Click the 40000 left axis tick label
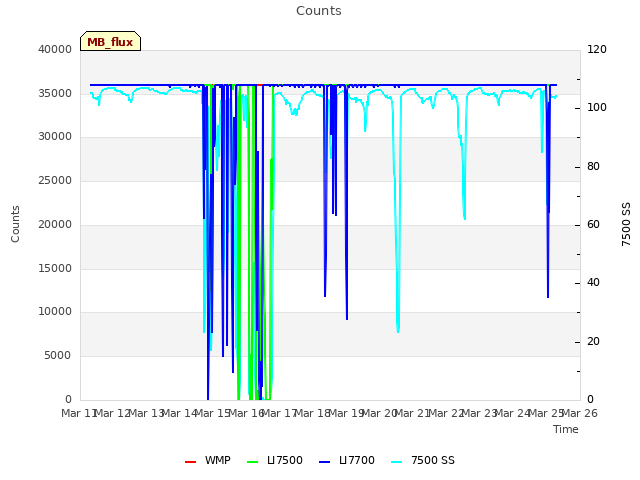This screenshot has width=640, height=480. point(55,49)
